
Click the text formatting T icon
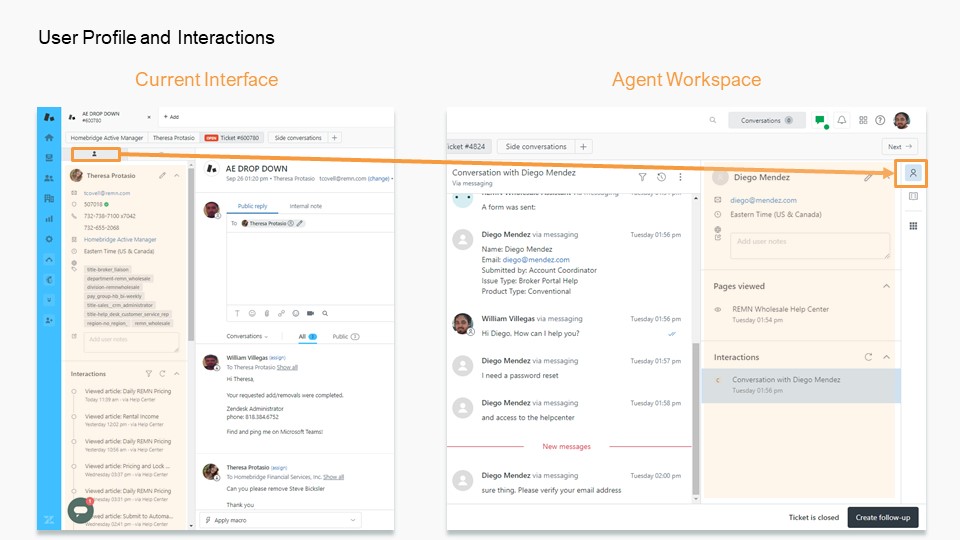237,313
